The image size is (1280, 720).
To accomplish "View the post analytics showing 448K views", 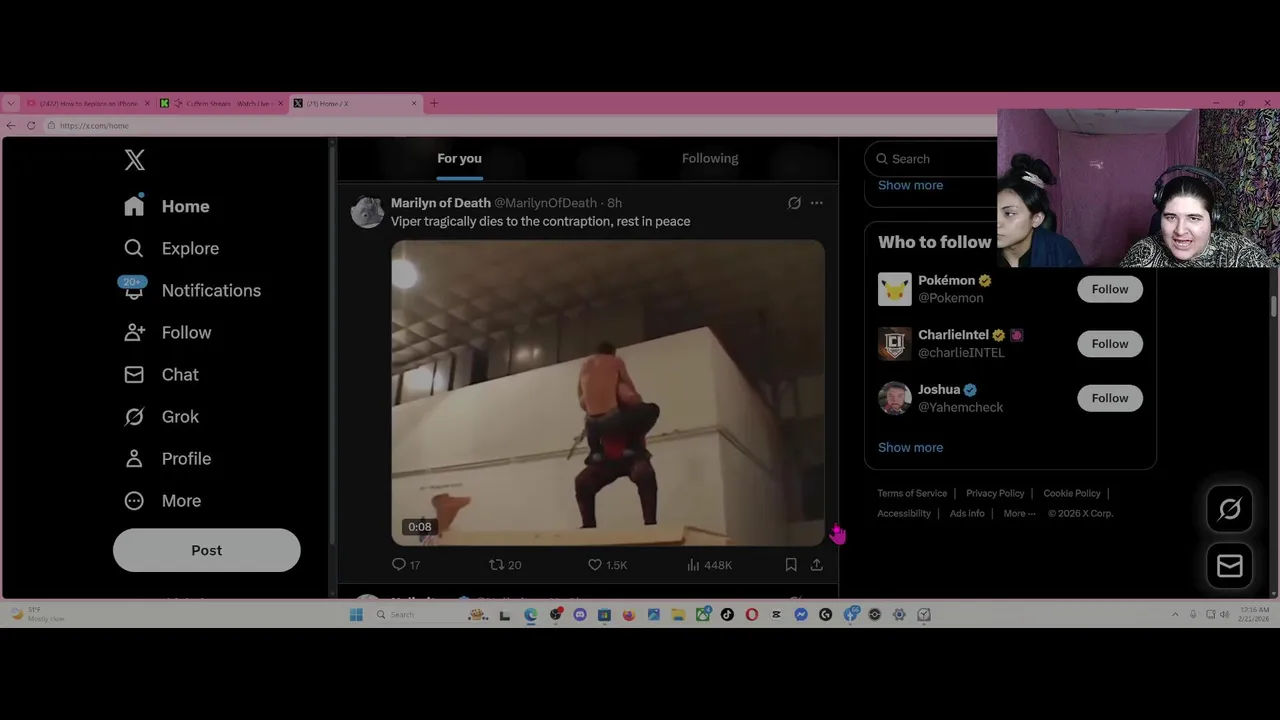I will pos(709,565).
